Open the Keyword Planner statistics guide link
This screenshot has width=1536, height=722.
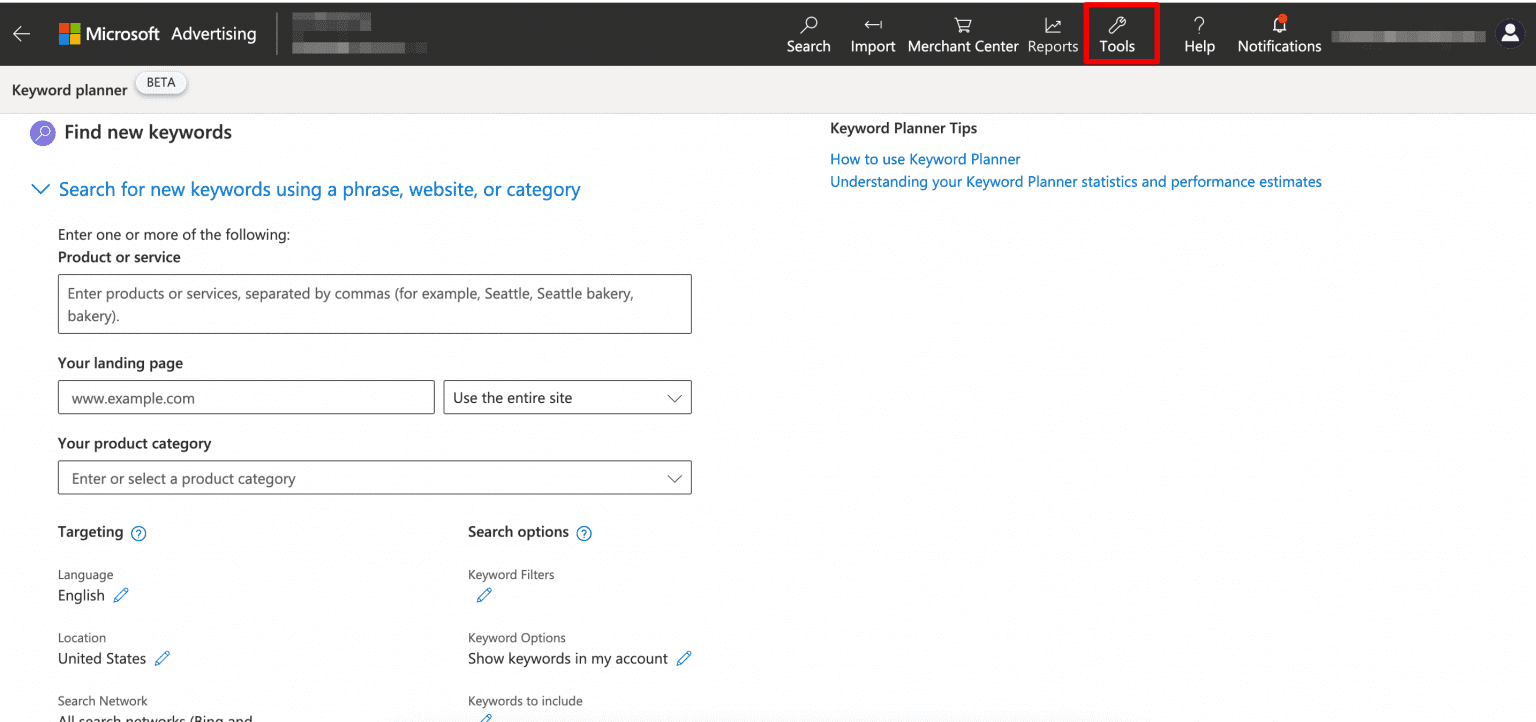tap(1076, 181)
